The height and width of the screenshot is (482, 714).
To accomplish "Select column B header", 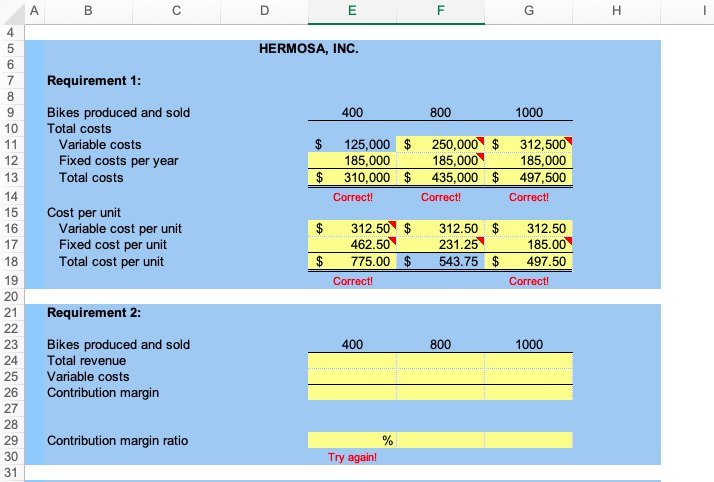I will 88,11.
